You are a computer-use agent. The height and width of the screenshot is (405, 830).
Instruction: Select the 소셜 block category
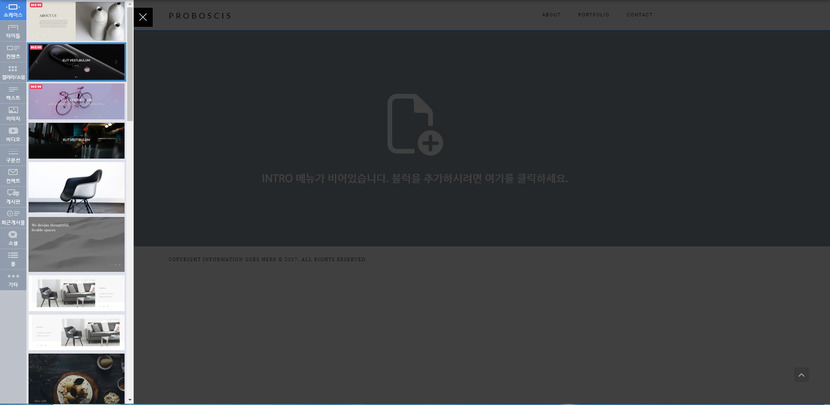coord(13,238)
